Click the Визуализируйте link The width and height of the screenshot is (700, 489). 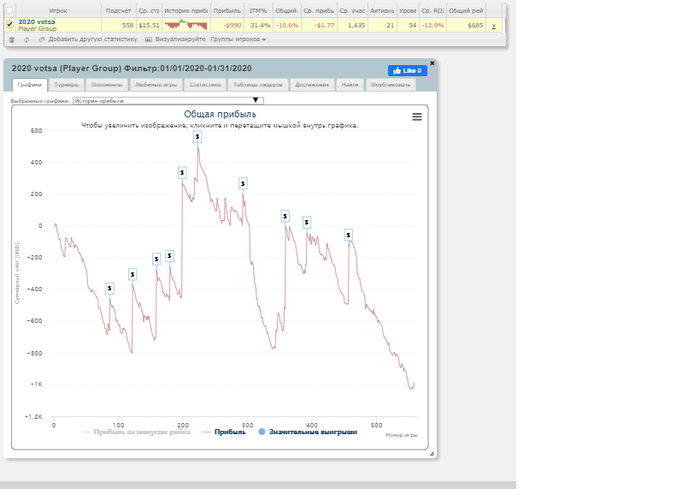[180, 39]
